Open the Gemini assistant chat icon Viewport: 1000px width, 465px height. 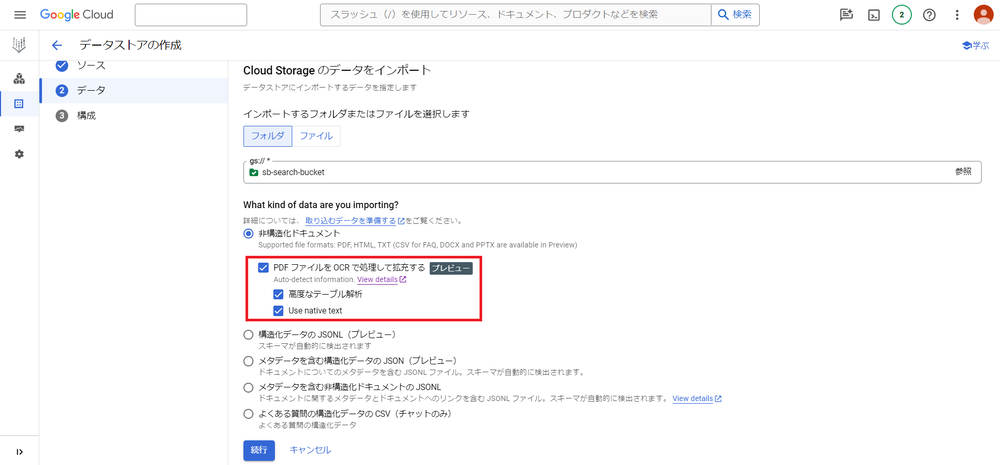click(x=846, y=15)
